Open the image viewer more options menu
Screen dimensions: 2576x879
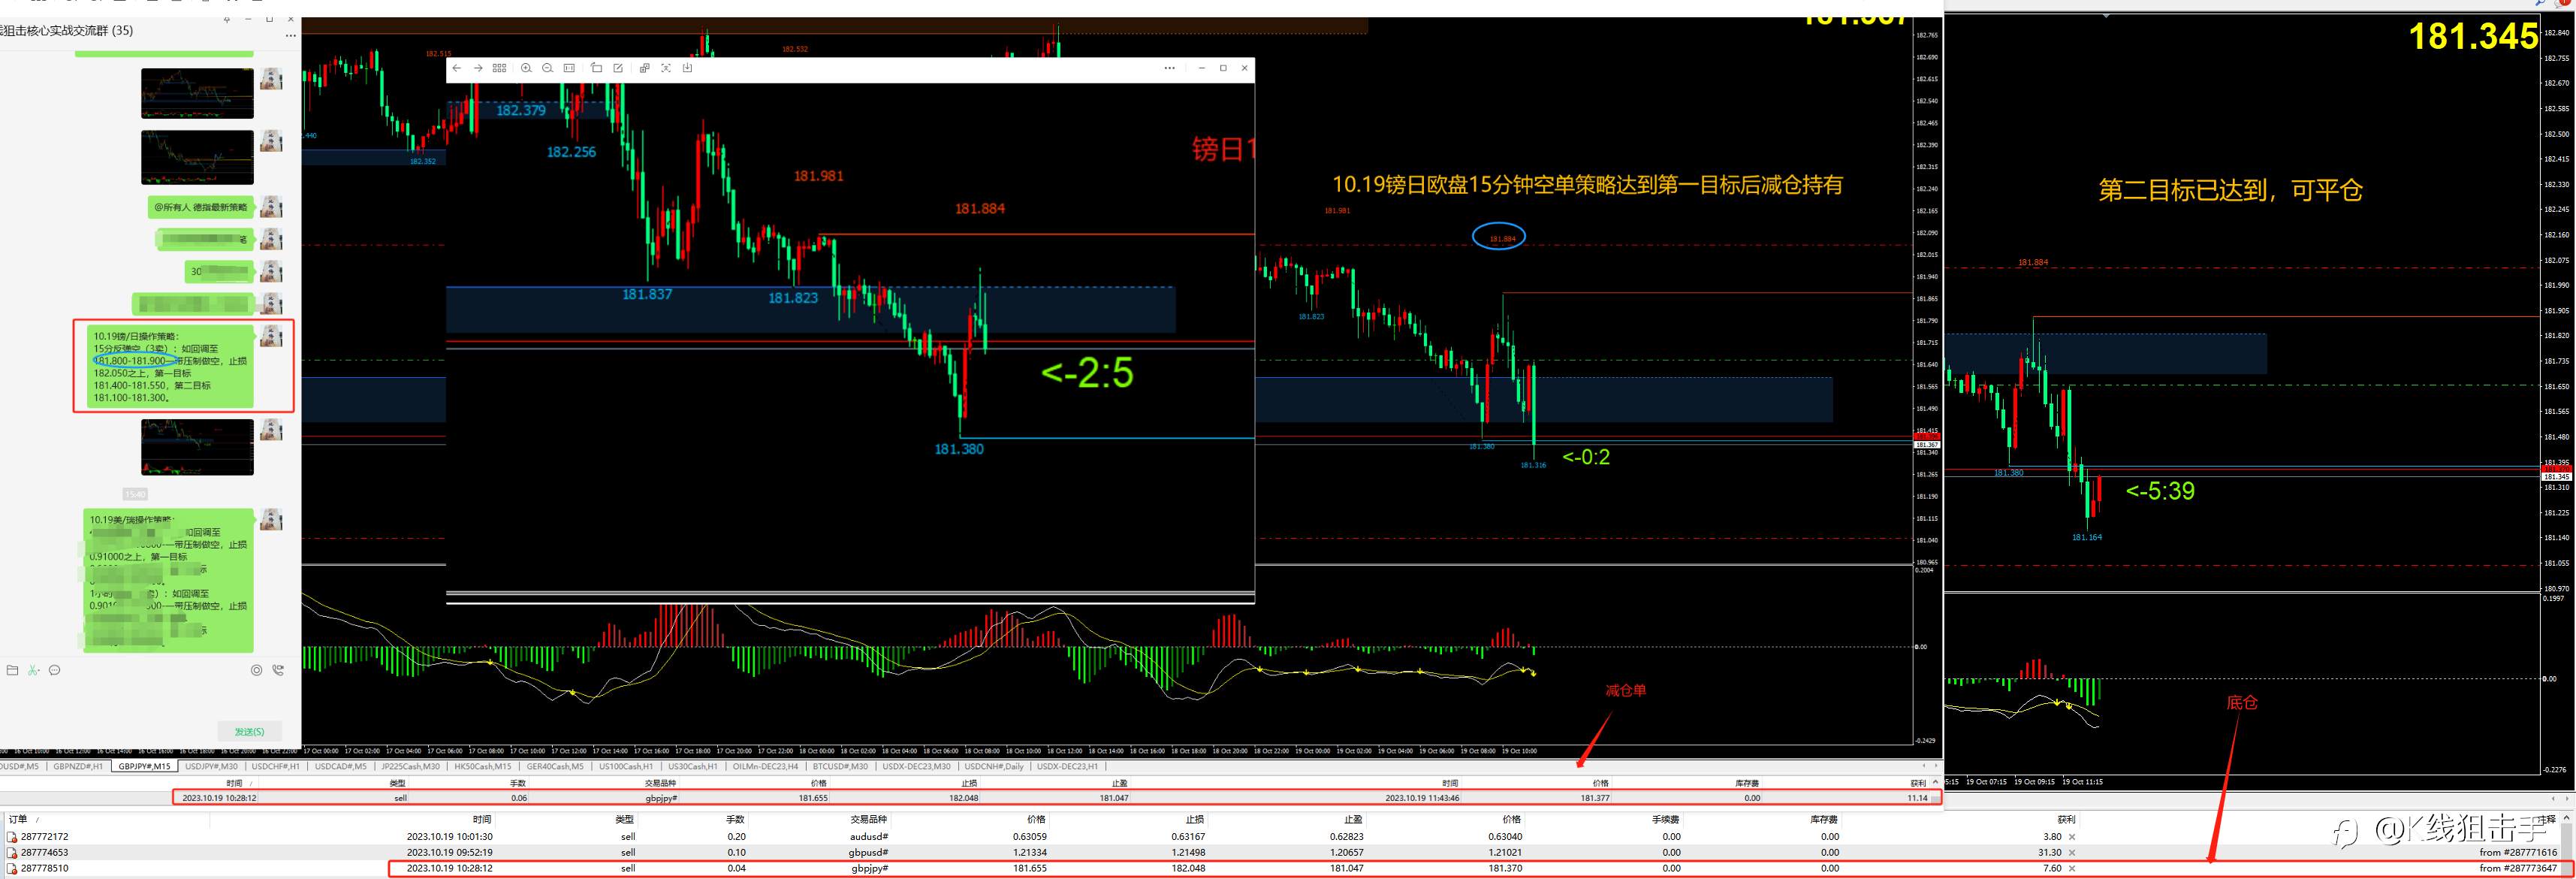[1169, 68]
